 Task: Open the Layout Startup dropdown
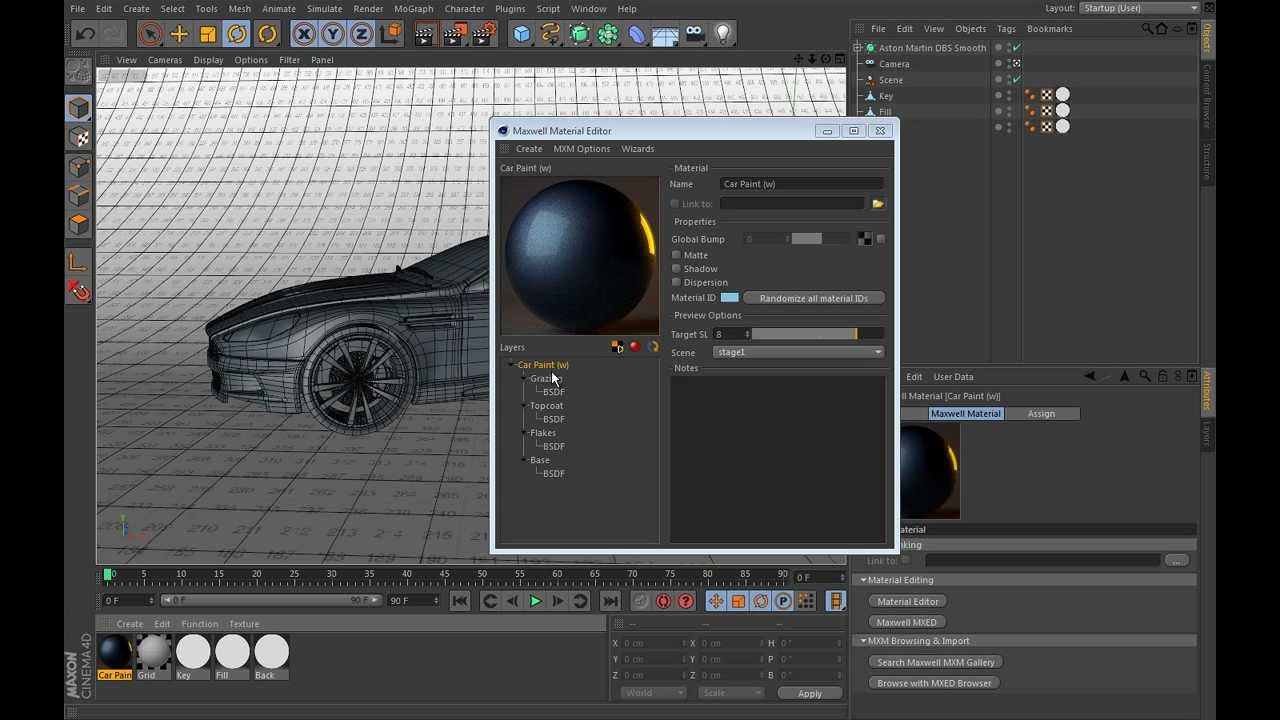(1139, 8)
